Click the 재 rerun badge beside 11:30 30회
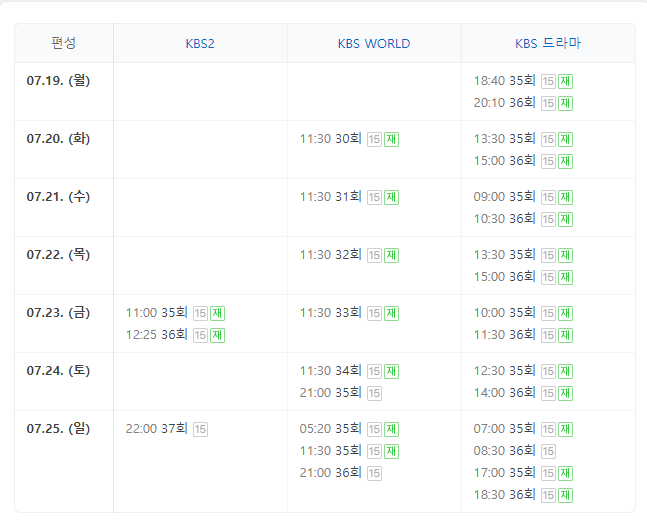The height and width of the screenshot is (527, 647). coord(392,139)
